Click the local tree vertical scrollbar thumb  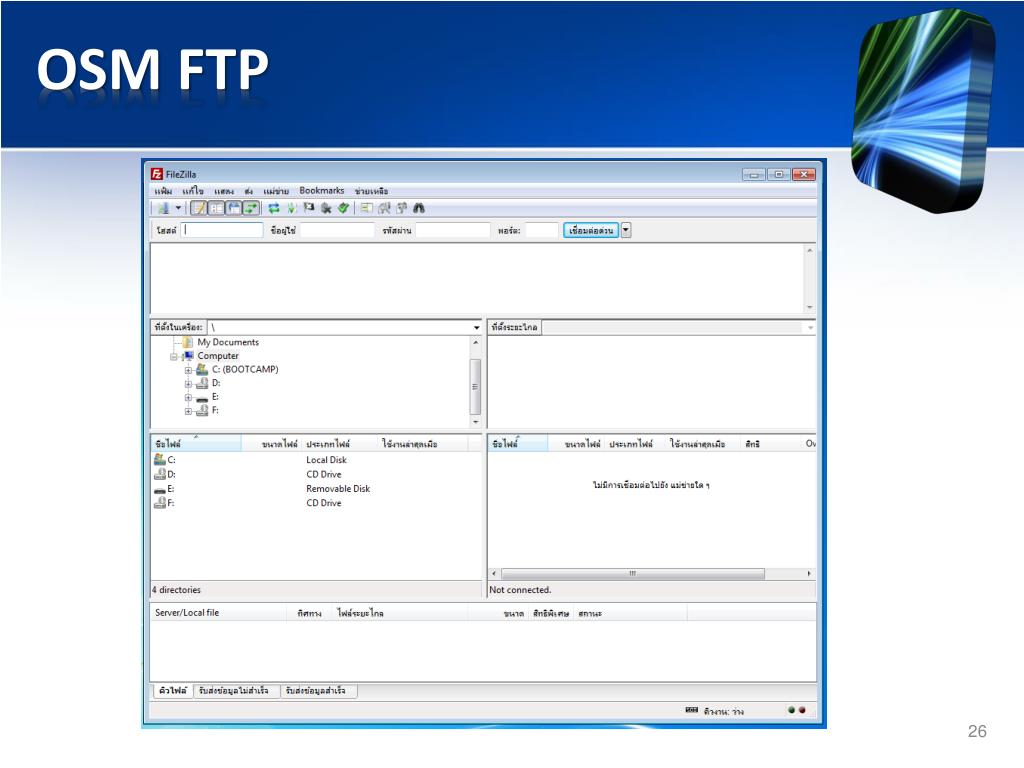tap(475, 387)
